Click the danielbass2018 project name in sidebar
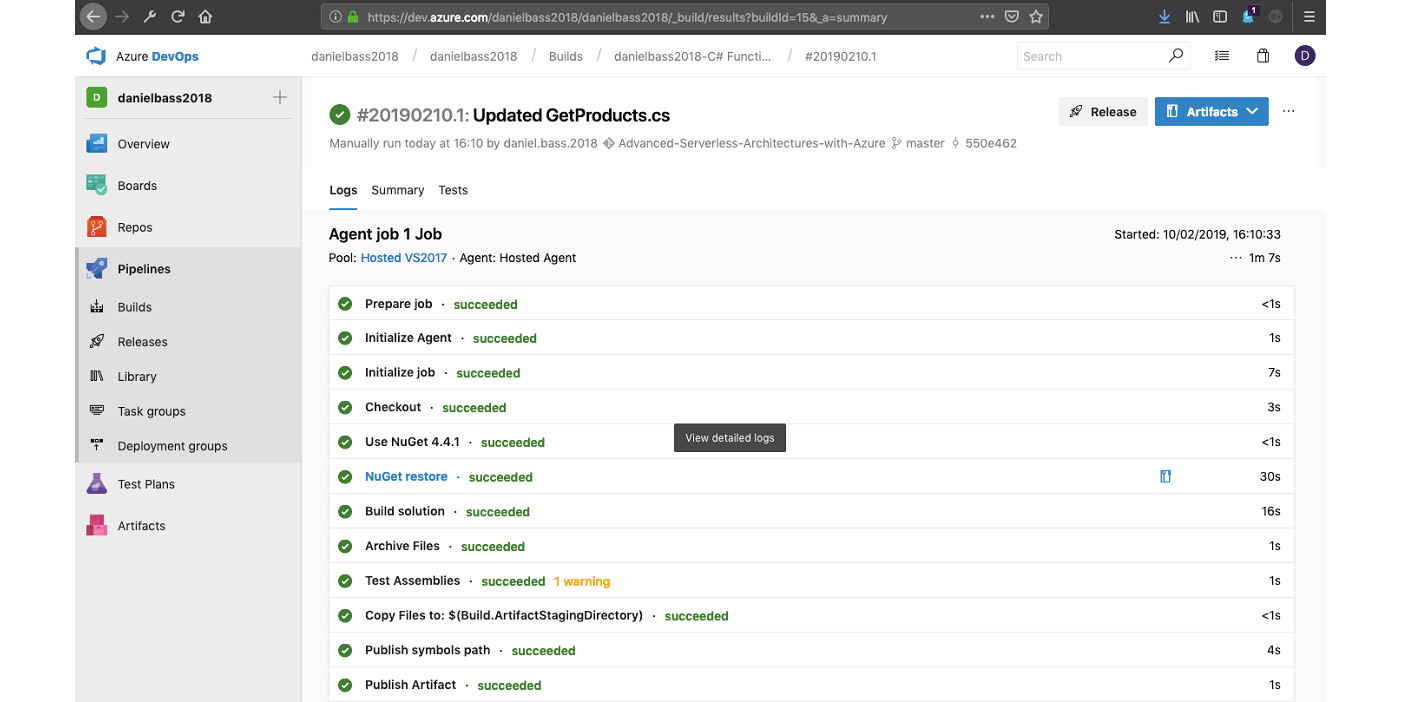The image size is (1401, 702). (x=165, y=98)
